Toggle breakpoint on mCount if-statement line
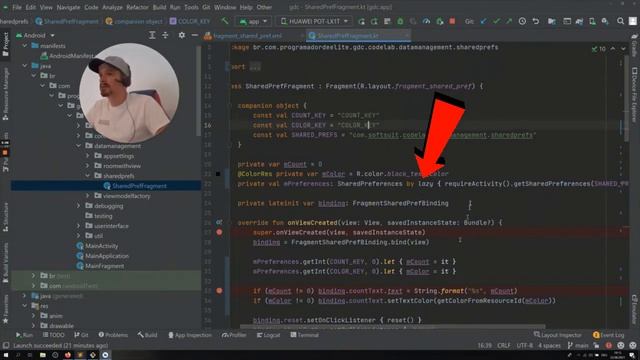Image resolution: width=640 pixels, height=360 pixels. 219,291
